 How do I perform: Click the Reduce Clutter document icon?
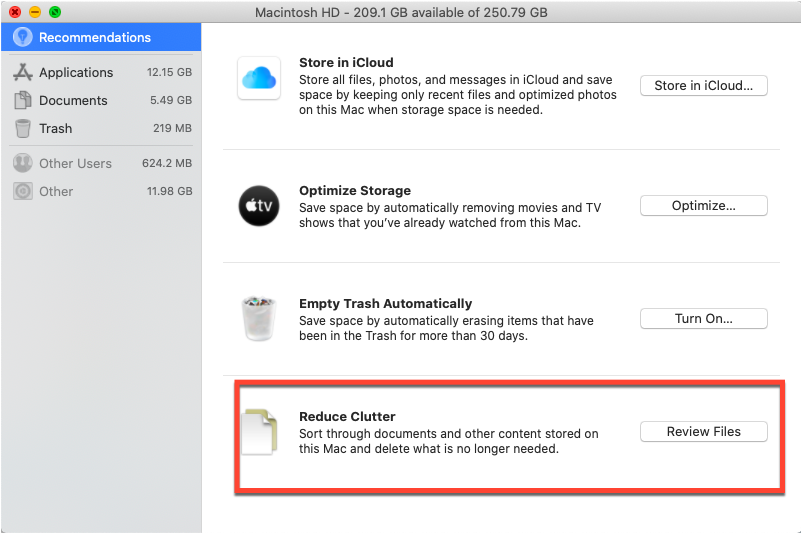coord(259,431)
